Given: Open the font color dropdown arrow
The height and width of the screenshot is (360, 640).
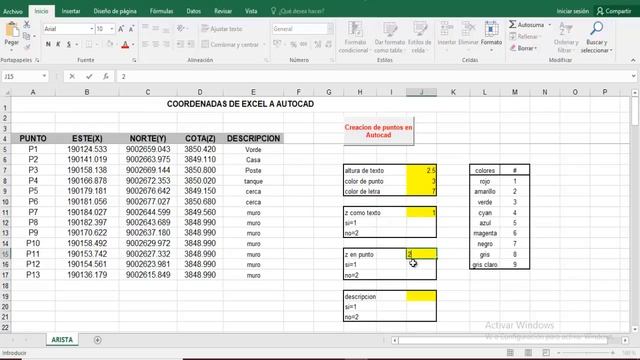Looking at the screenshot, I should click(x=133, y=44).
